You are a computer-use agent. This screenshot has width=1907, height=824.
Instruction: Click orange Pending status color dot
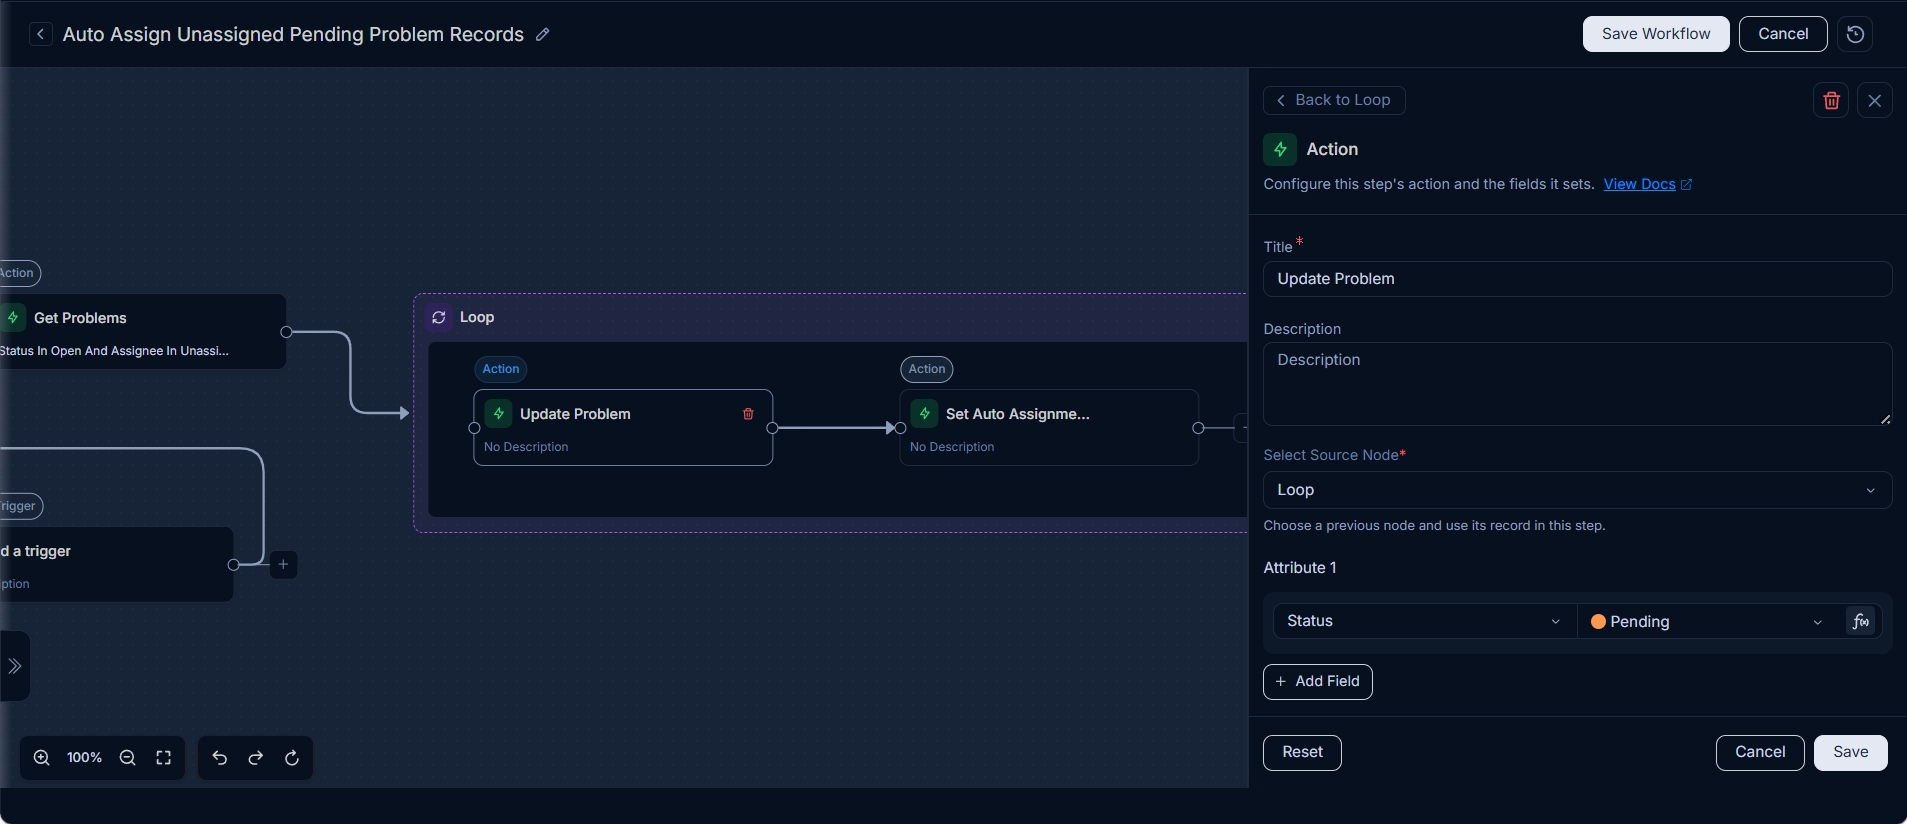(x=1598, y=622)
